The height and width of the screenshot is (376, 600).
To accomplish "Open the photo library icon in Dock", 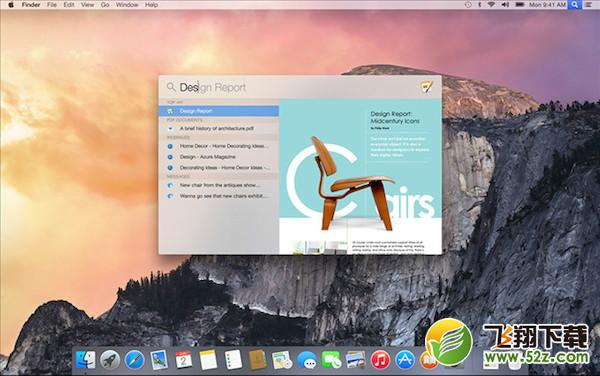I will point(356,360).
